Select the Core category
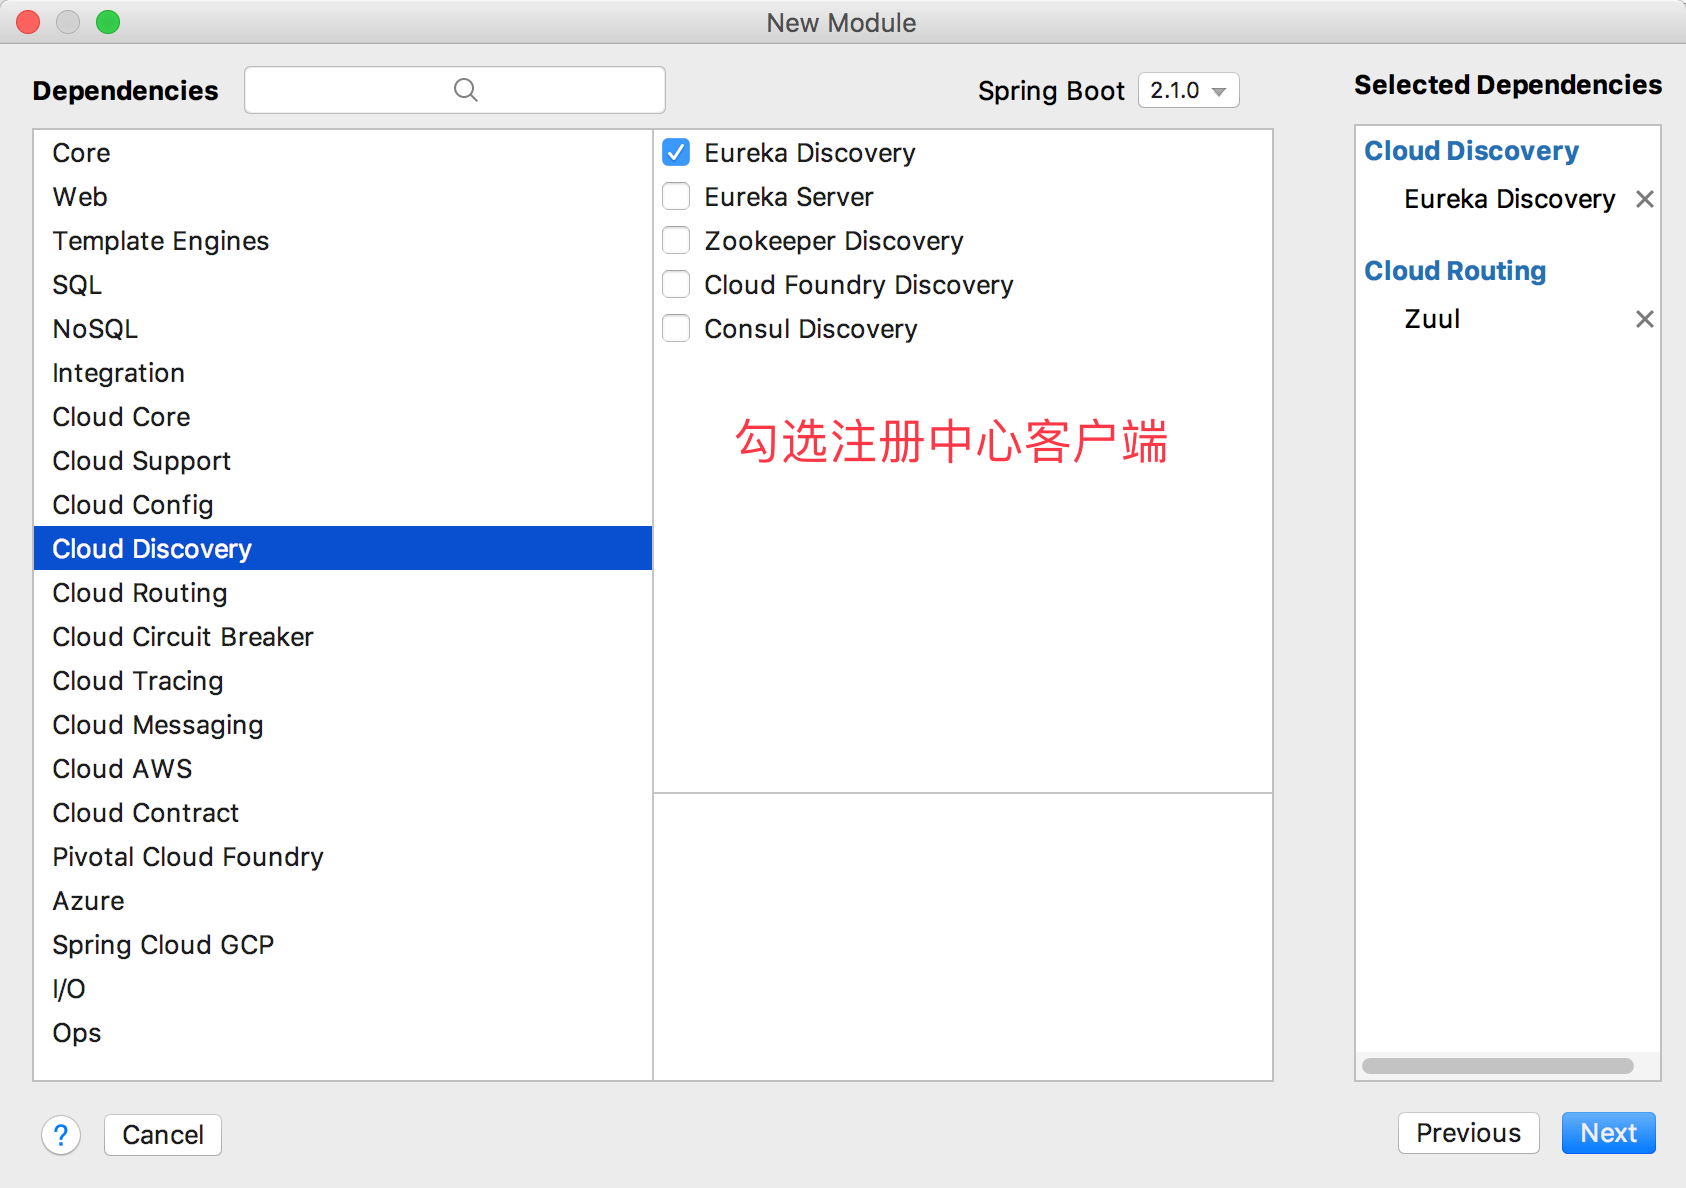This screenshot has height=1188, width=1686. [x=343, y=153]
